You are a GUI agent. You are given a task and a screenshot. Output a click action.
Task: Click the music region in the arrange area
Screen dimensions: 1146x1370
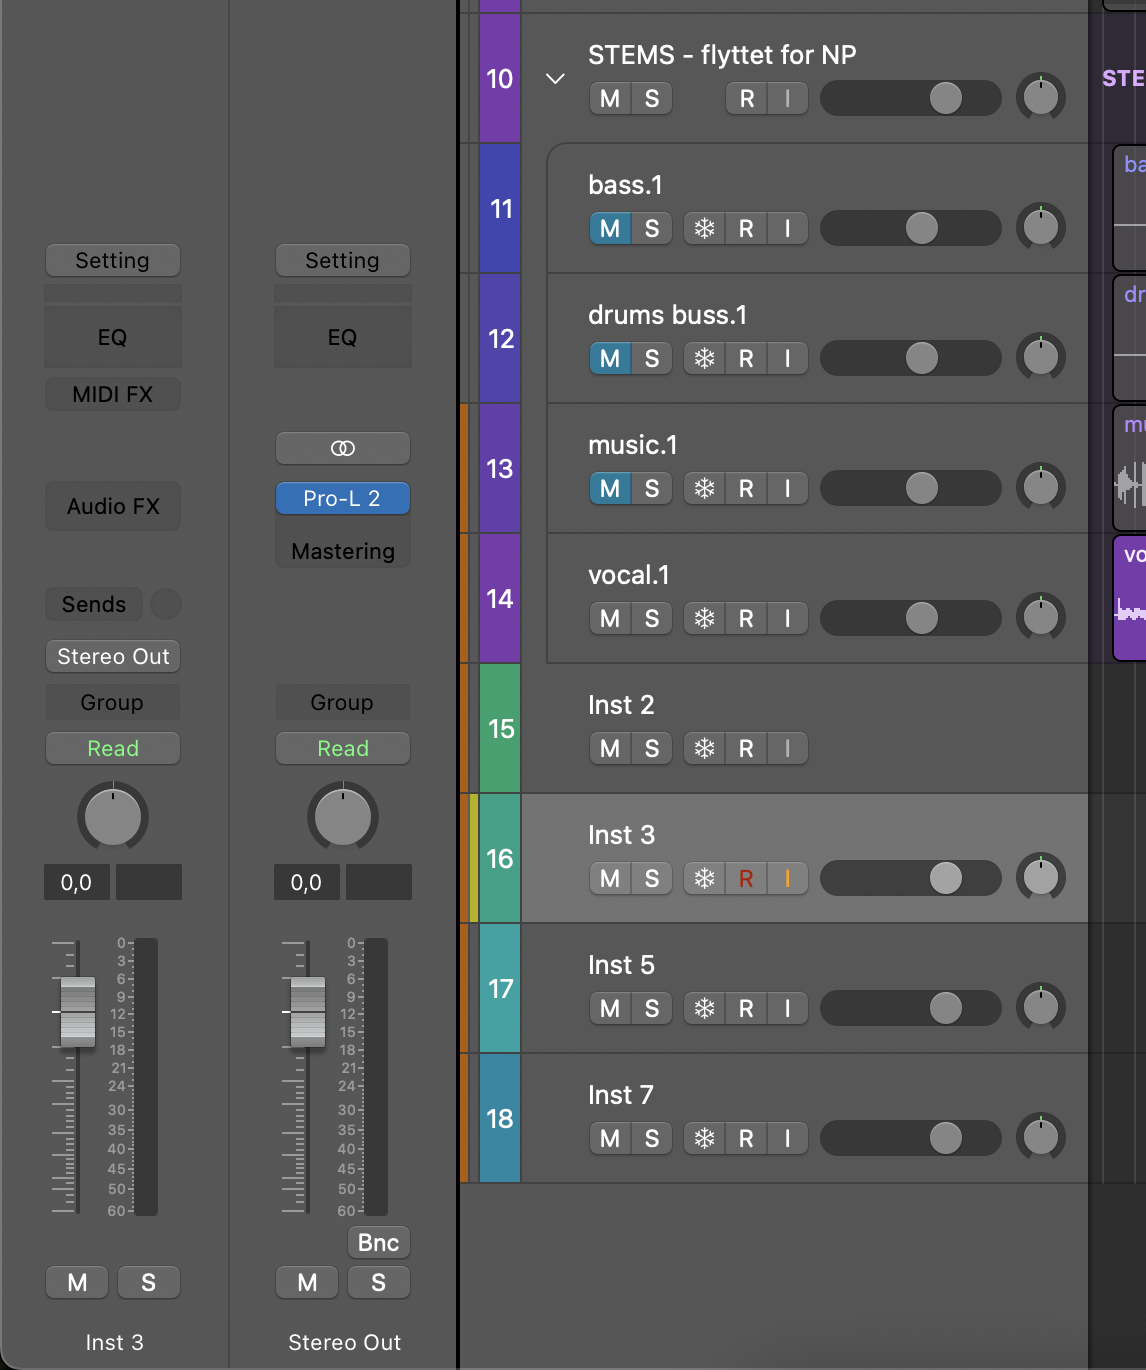click(1130, 468)
